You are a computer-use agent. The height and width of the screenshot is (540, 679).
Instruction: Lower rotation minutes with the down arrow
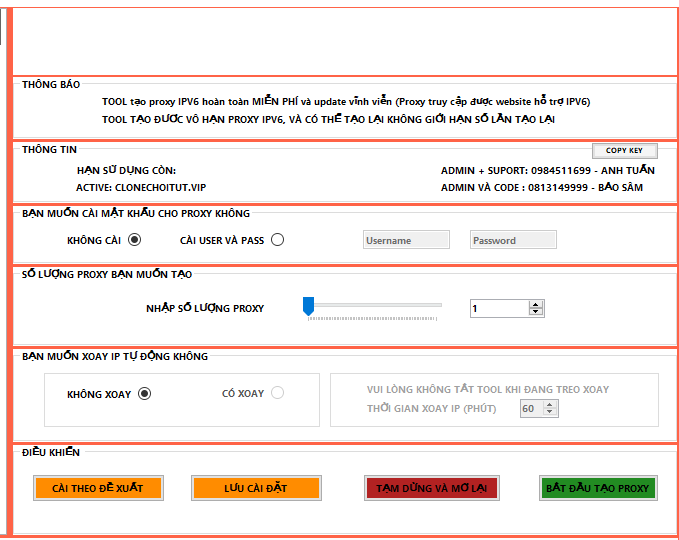click(550, 413)
